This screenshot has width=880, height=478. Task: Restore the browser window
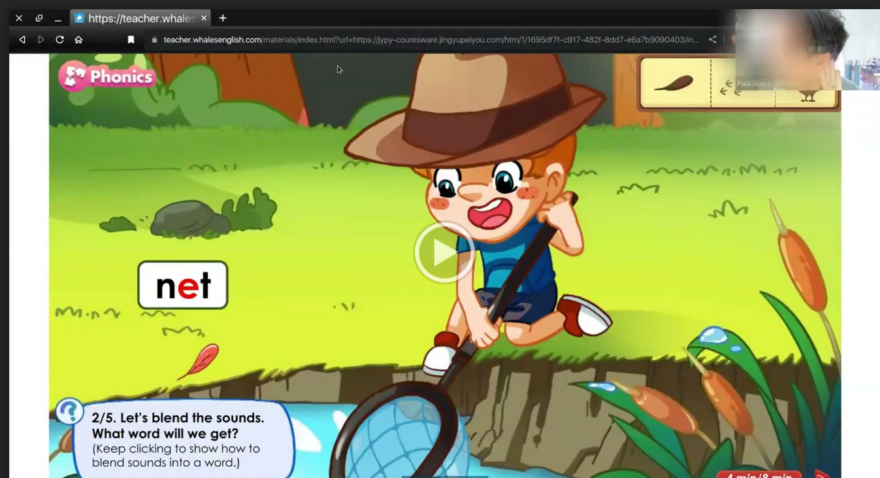click(39, 18)
